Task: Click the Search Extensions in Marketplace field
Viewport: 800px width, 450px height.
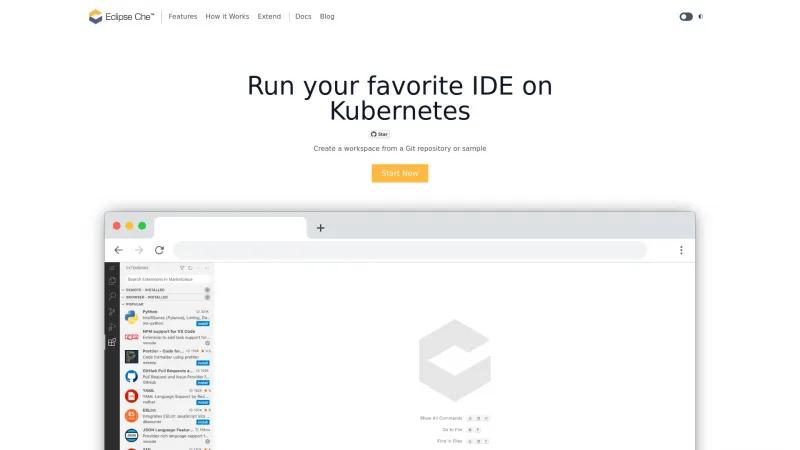Action: click(167, 279)
